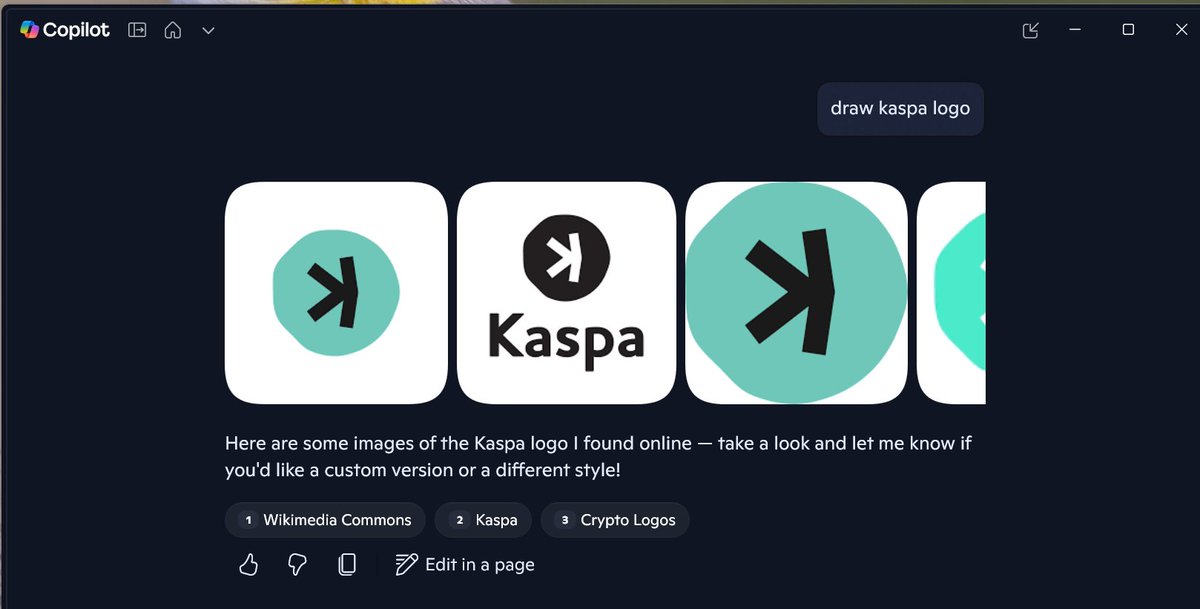Copy the response text icon
The width and height of the screenshot is (1200, 609).
346,565
